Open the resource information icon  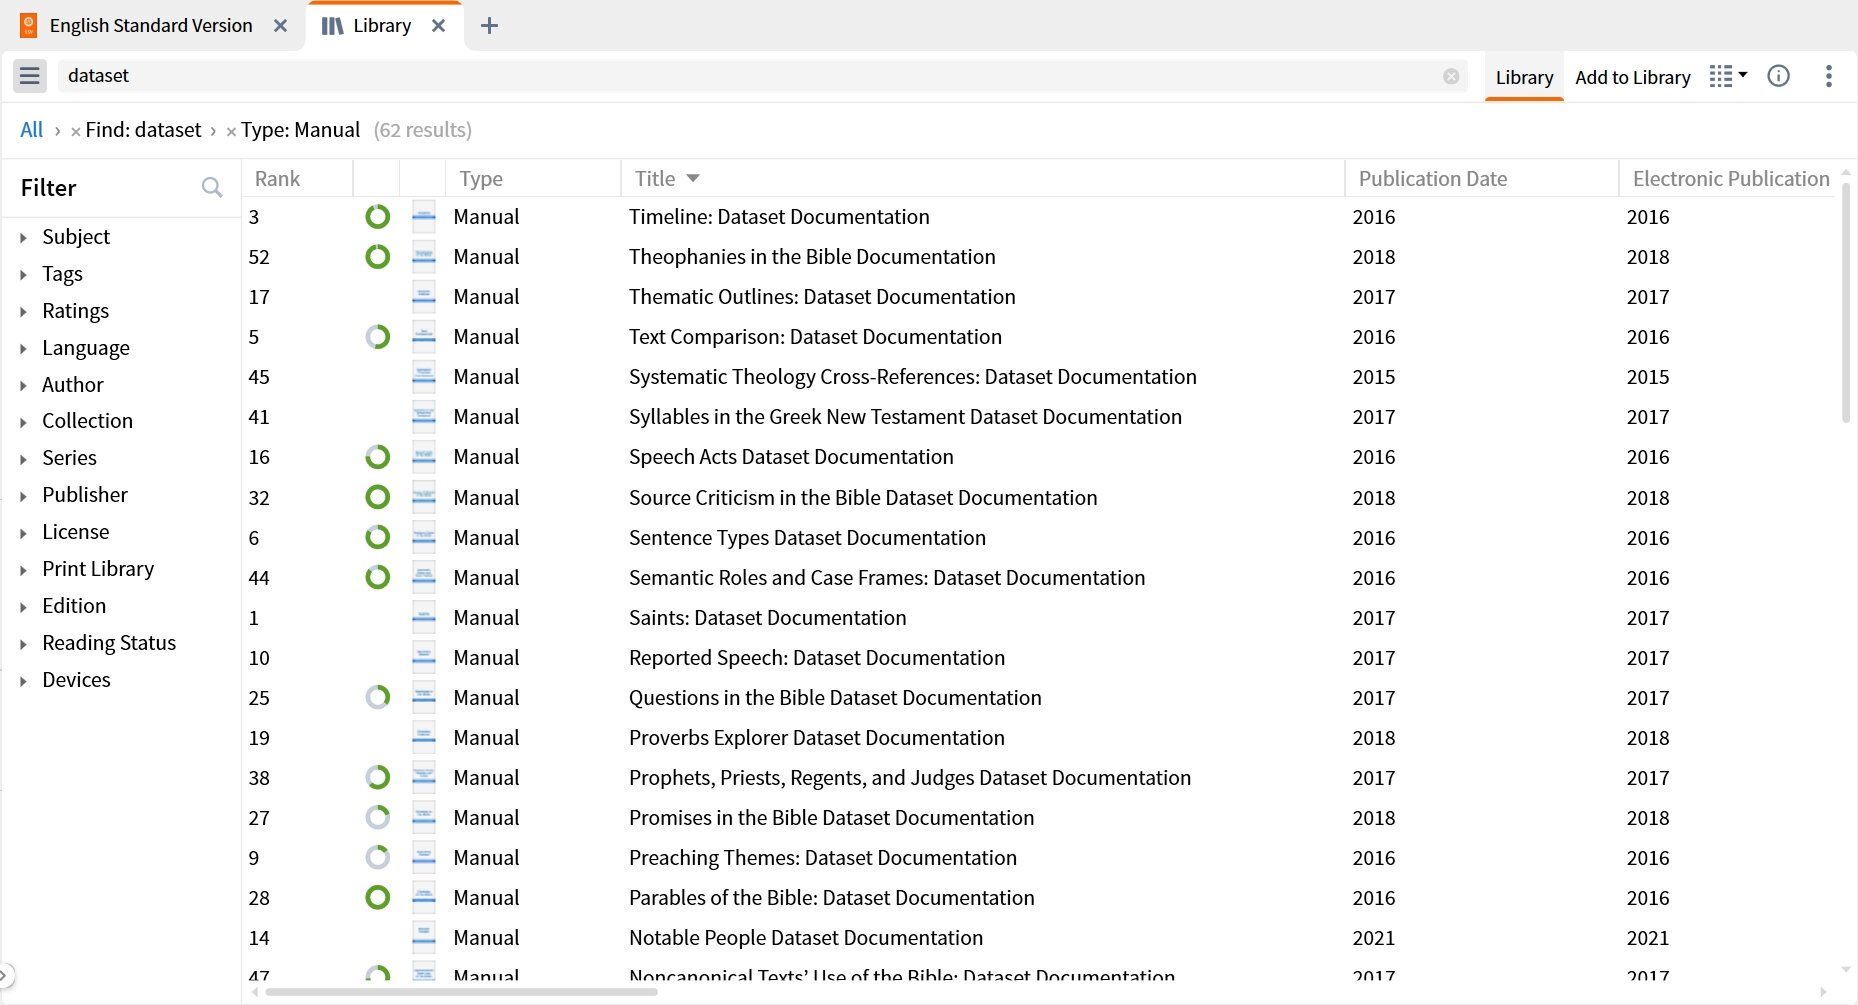point(1778,76)
